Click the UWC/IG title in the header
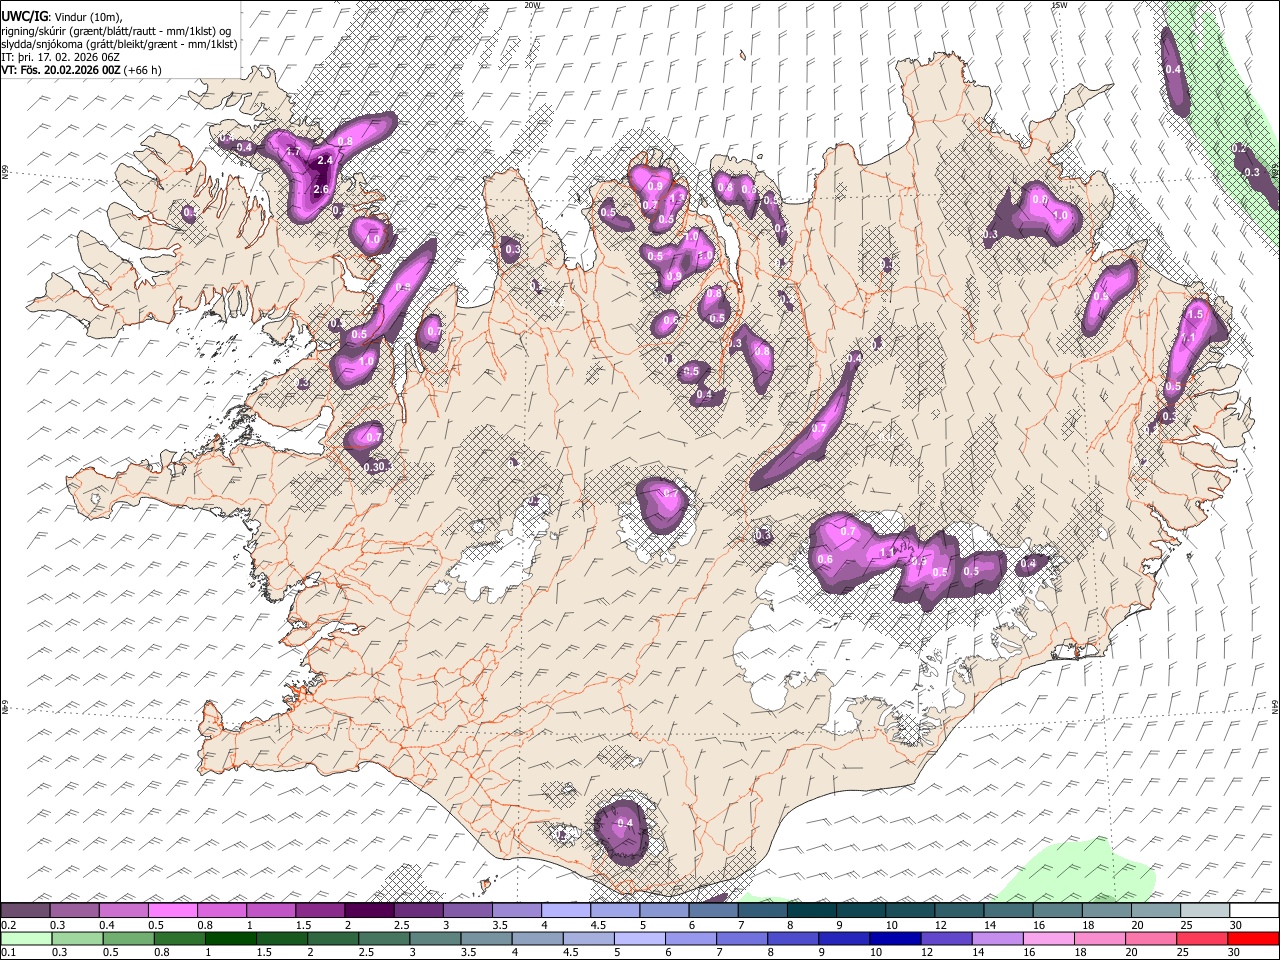Screen dimensions: 1280x960 (24, 17)
